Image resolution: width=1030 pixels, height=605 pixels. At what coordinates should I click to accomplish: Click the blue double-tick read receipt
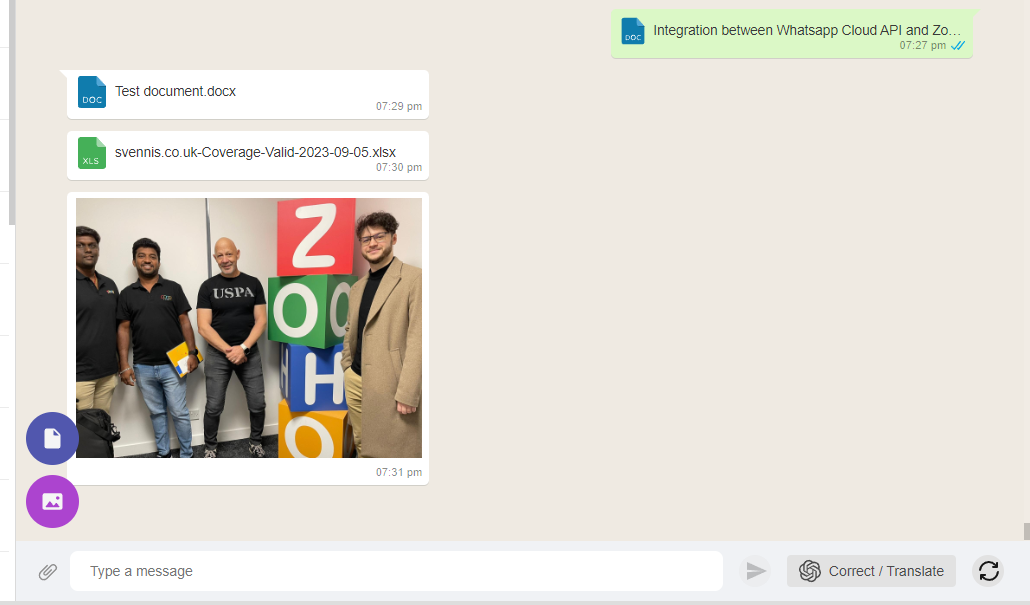(x=958, y=45)
